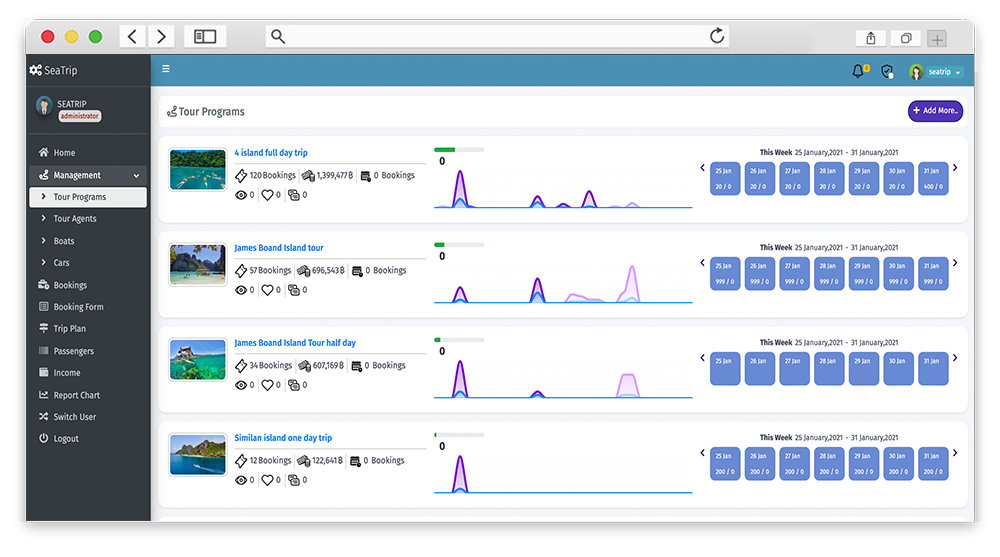Collapse the Management menu section
The height and width of the screenshot is (557, 1000).
(88, 175)
